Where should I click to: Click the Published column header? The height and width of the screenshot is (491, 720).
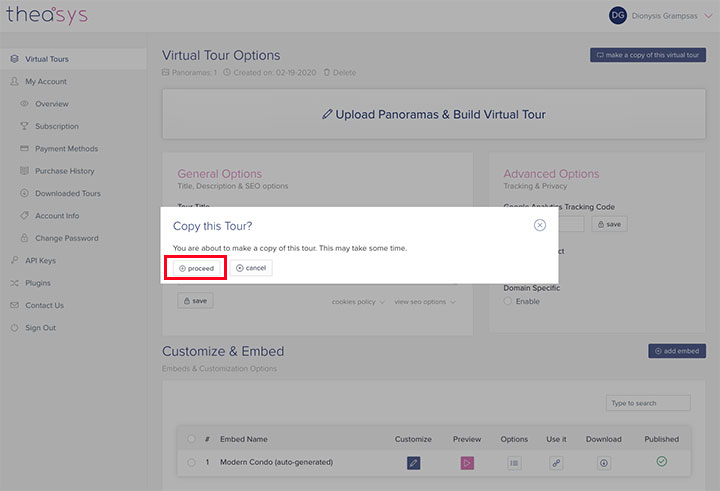[x=661, y=439]
